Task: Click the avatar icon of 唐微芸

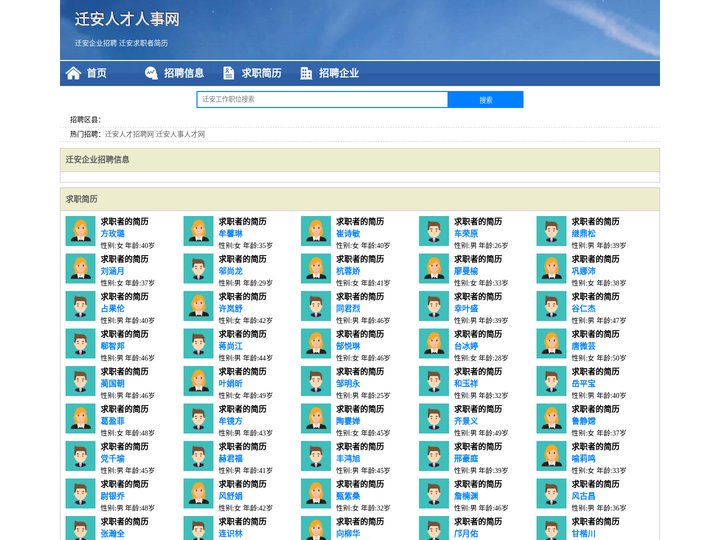Action: click(551, 343)
